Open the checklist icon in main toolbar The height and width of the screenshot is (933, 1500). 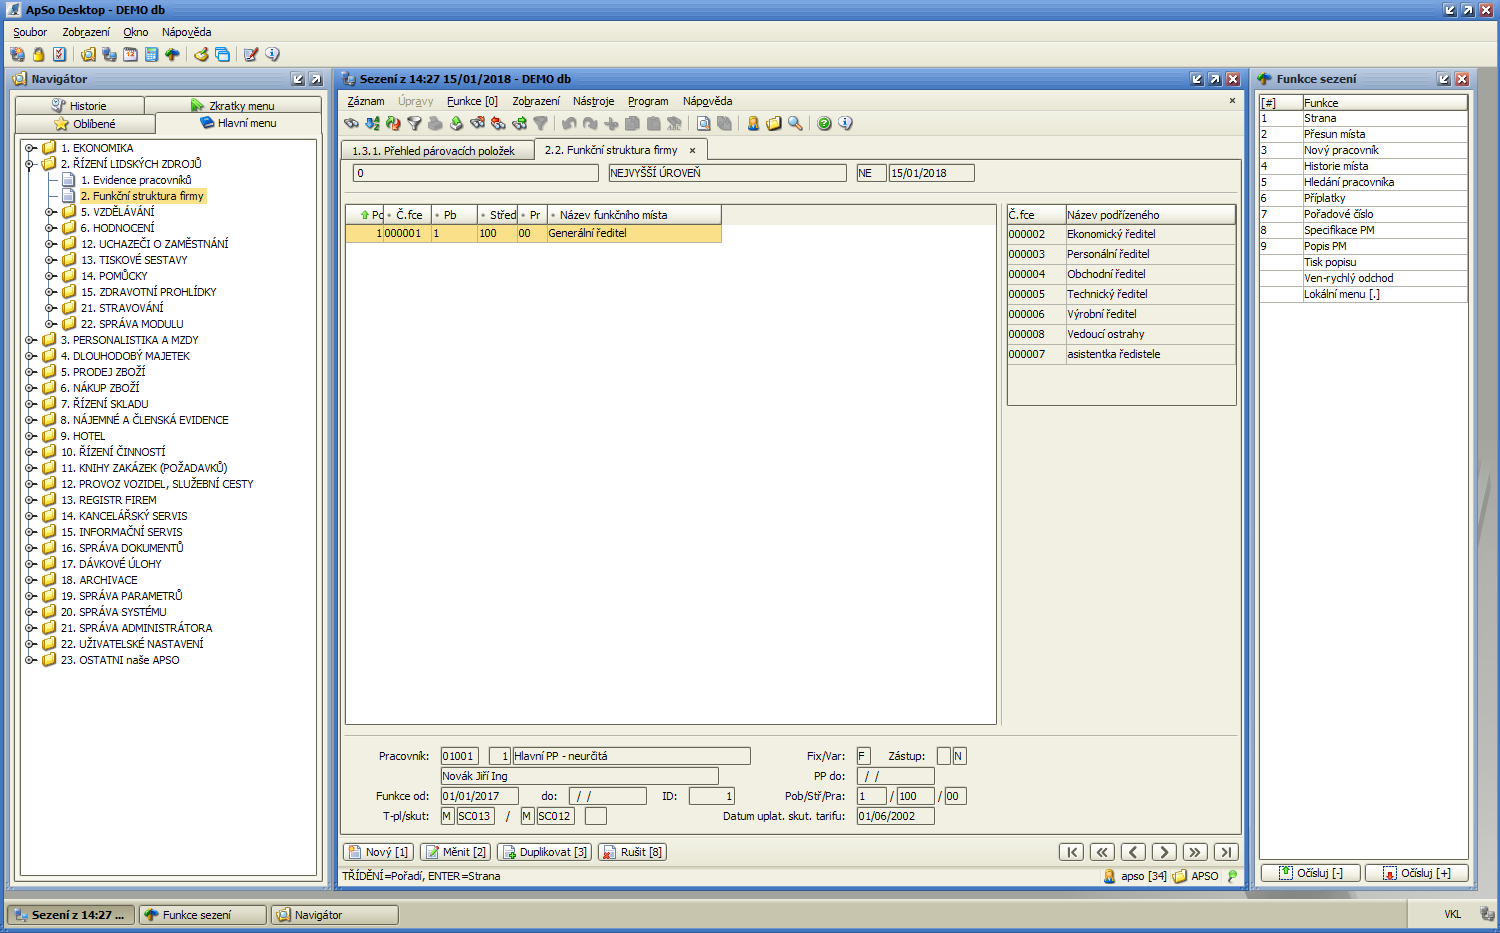(59, 54)
